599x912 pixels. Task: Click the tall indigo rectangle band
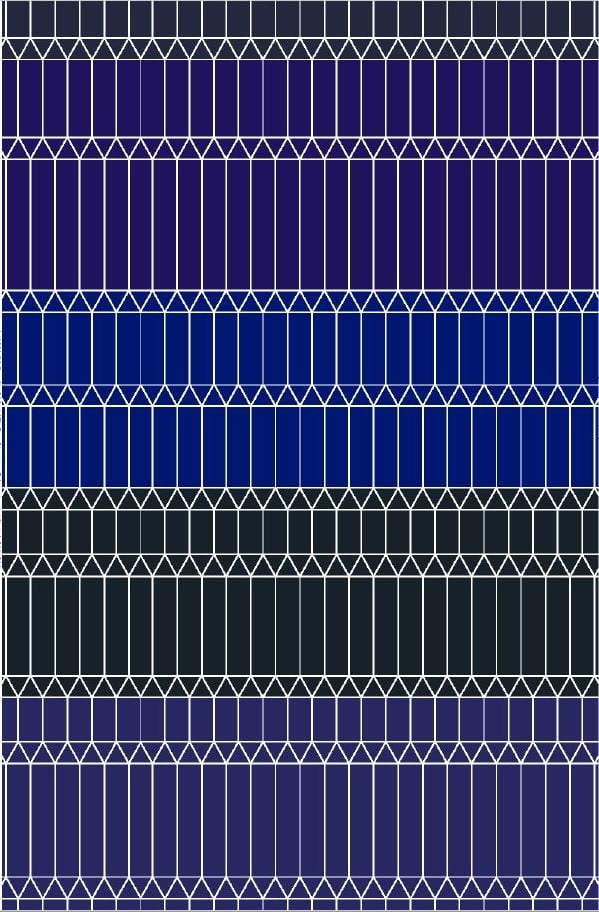[x=300, y=820]
